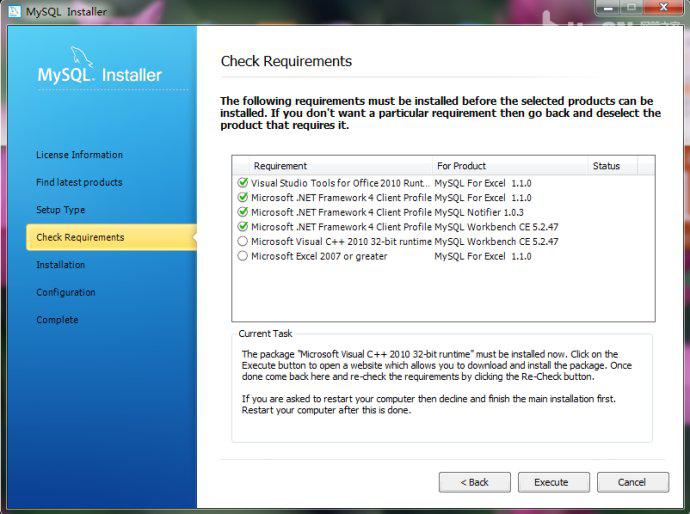
Task: Open the Installation step in sidebar
Action: (61, 265)
